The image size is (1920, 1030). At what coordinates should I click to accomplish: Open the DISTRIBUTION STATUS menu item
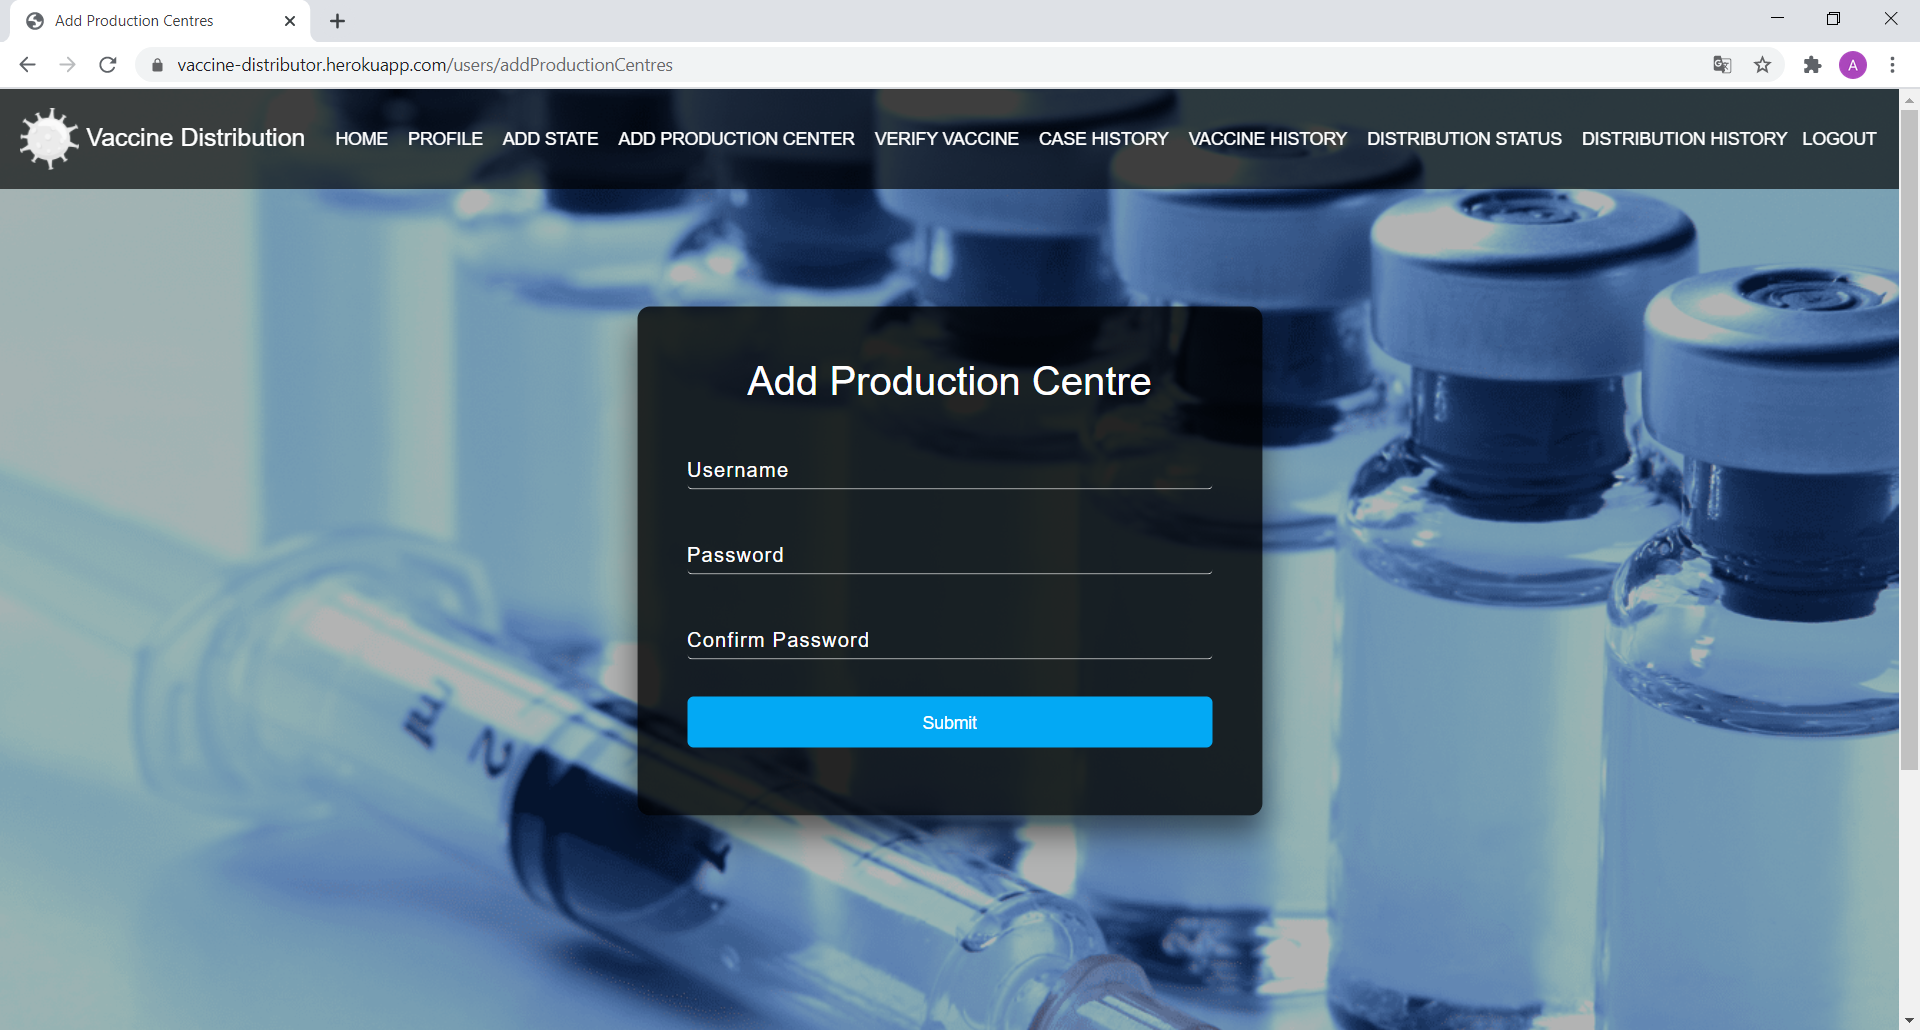[1464, 139]
